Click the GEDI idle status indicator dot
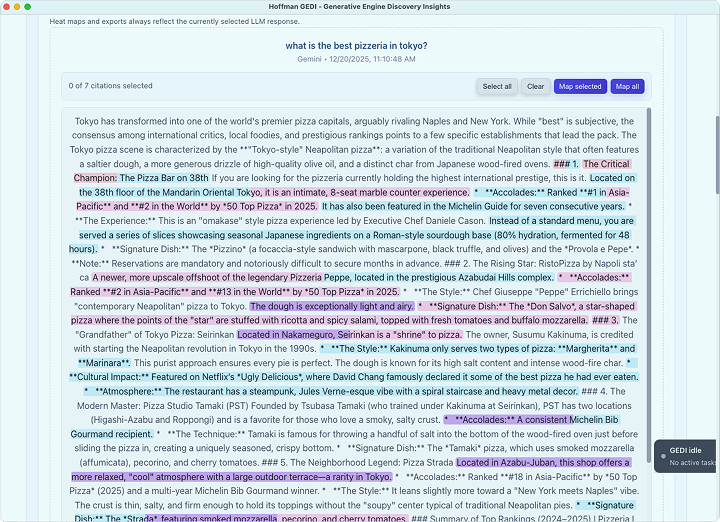This screenshot has height=522, width=720. coord(662,456)
